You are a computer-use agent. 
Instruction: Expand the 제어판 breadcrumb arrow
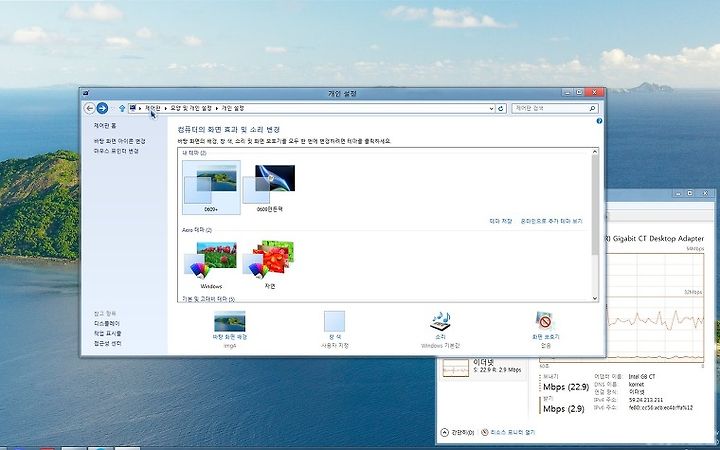(165, 108)
